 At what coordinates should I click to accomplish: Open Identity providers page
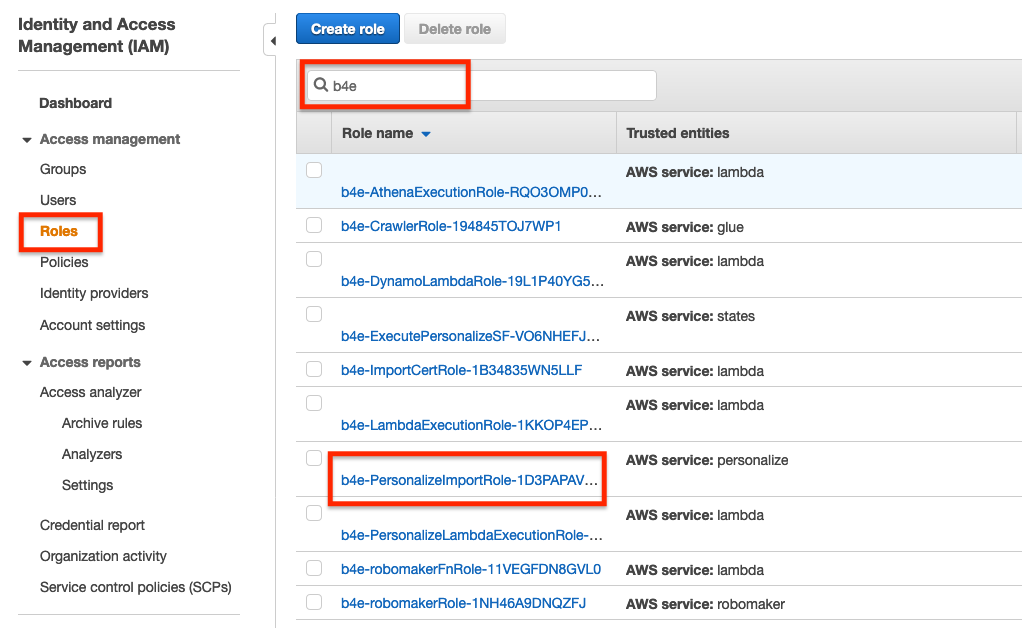(94, 293)
